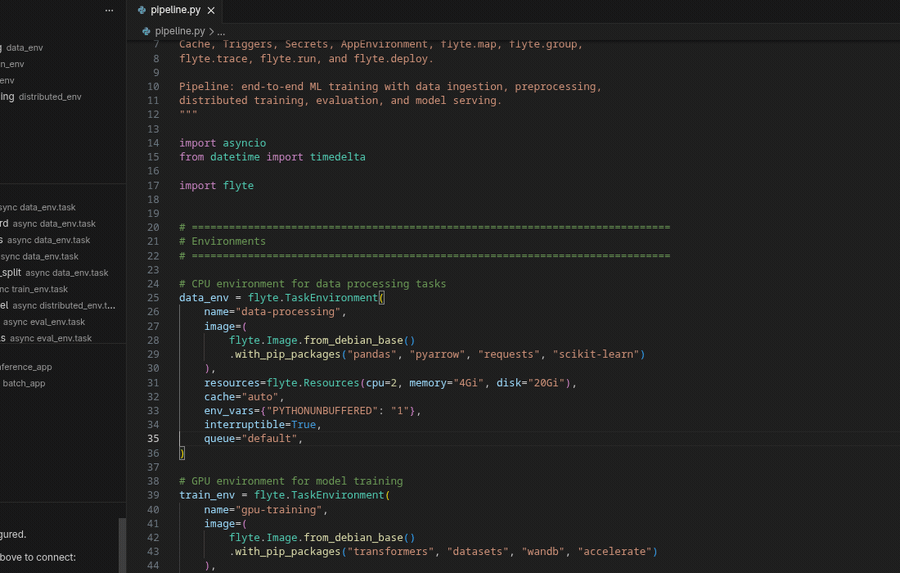Select the data_env entry in the sidebar
Viewport: 900px width, 573px height.
[24, 48]
